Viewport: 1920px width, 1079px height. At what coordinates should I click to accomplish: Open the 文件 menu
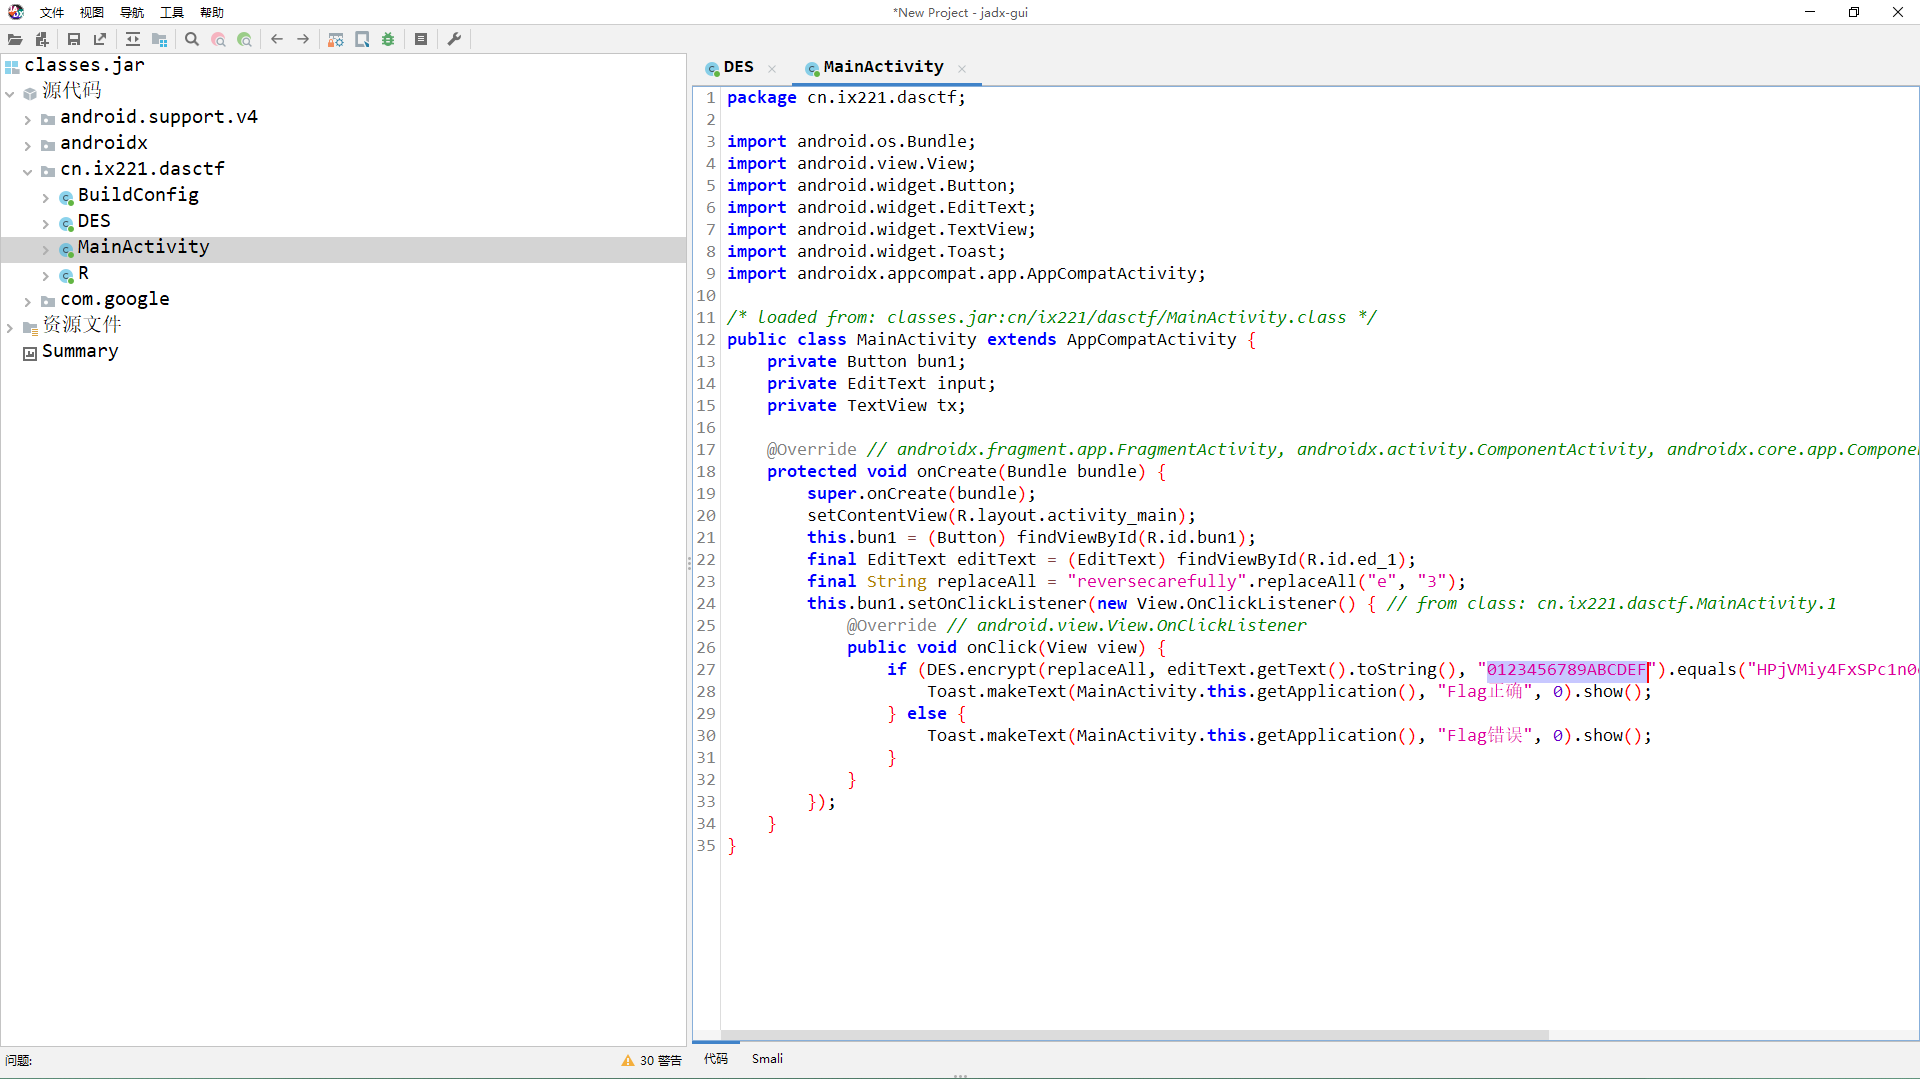tap(52, 12)
